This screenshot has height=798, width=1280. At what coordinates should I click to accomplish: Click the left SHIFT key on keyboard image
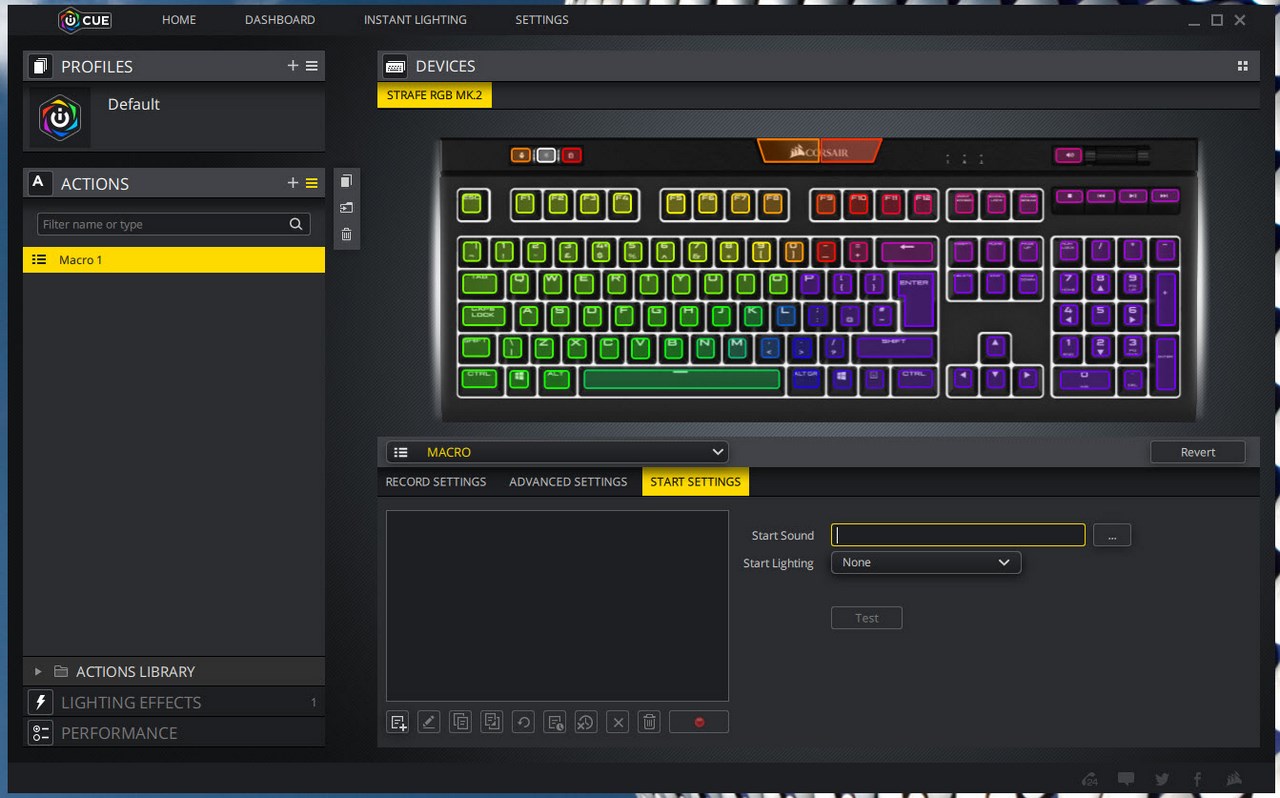pos(478,348)
